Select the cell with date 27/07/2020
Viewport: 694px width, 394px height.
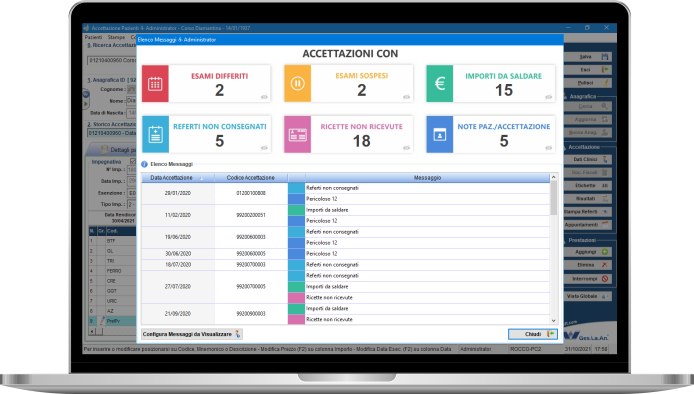coord(177,286)
